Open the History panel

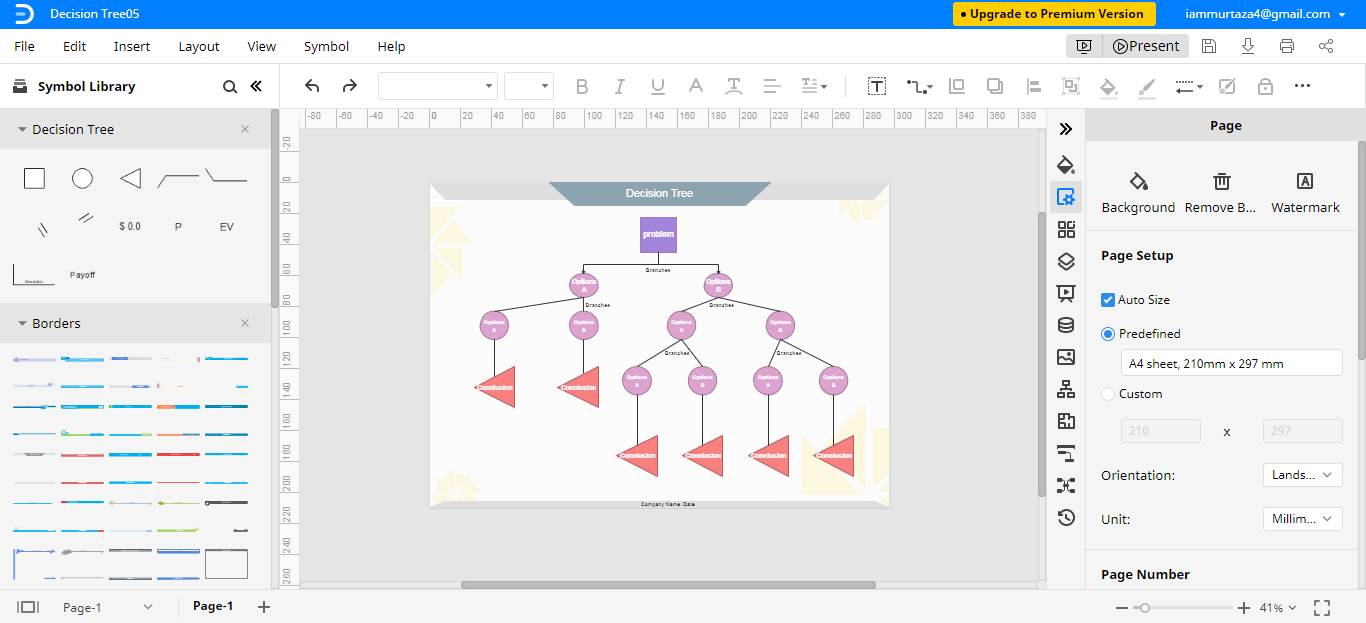tap(1066, 517)
